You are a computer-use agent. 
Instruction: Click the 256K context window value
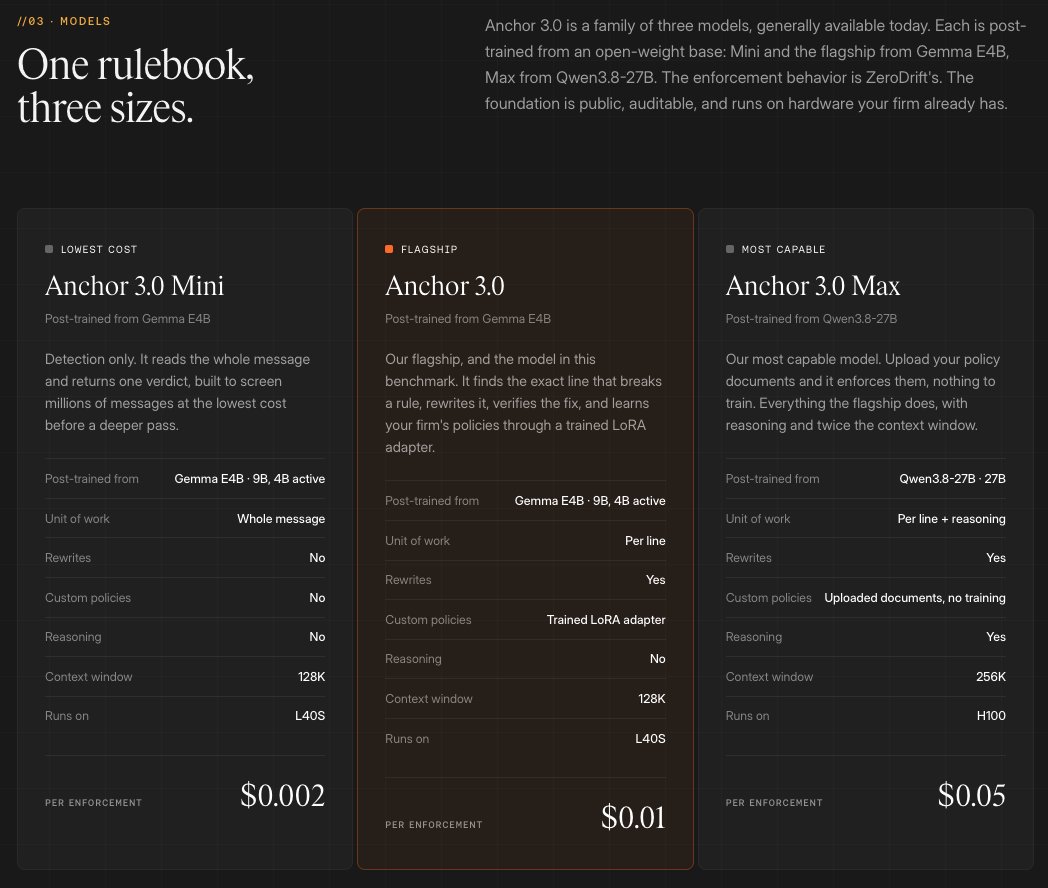point(991,677)
